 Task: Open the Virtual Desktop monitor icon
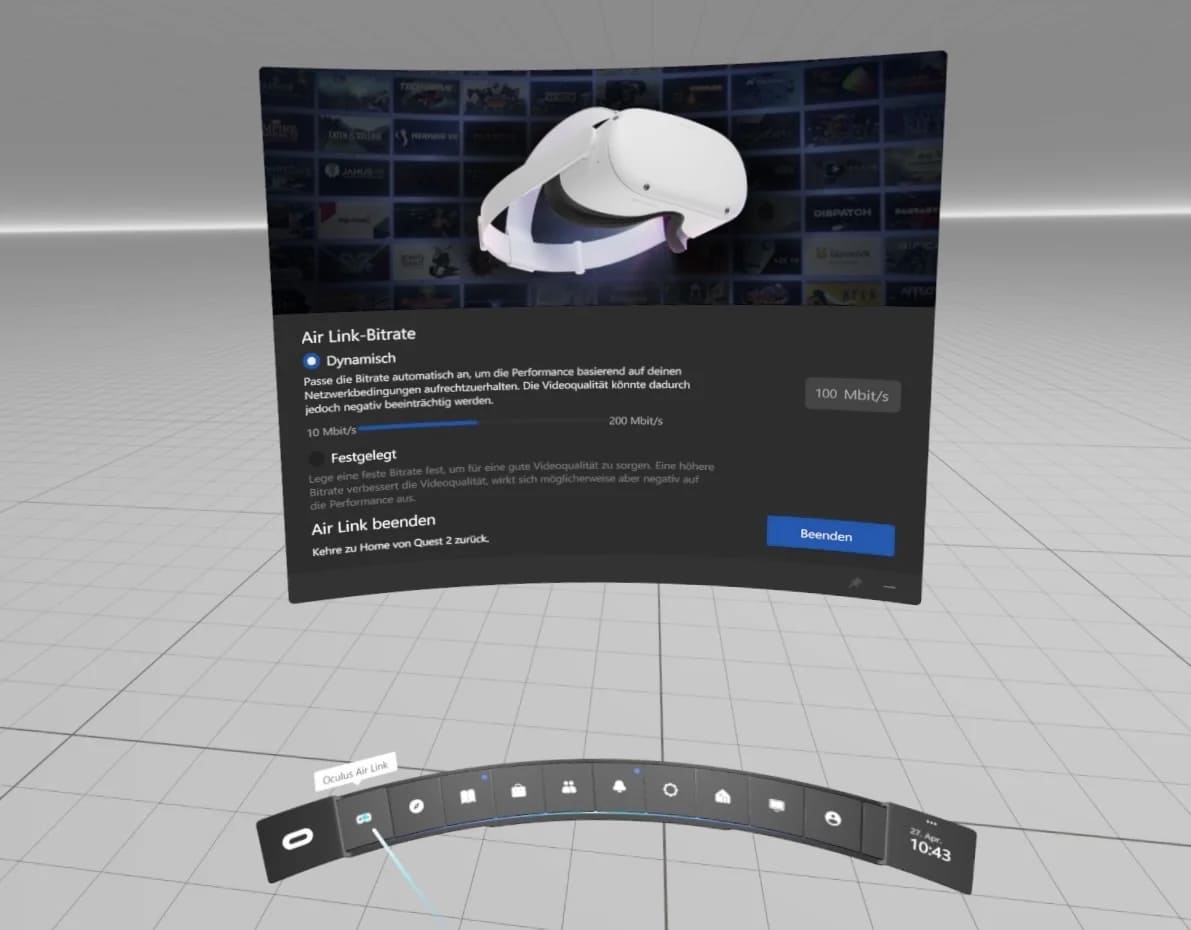pyautogui.click(x=776, y=805)
